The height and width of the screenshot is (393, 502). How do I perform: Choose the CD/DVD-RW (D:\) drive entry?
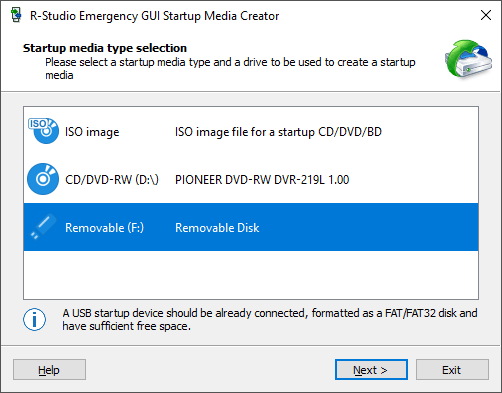251,179
